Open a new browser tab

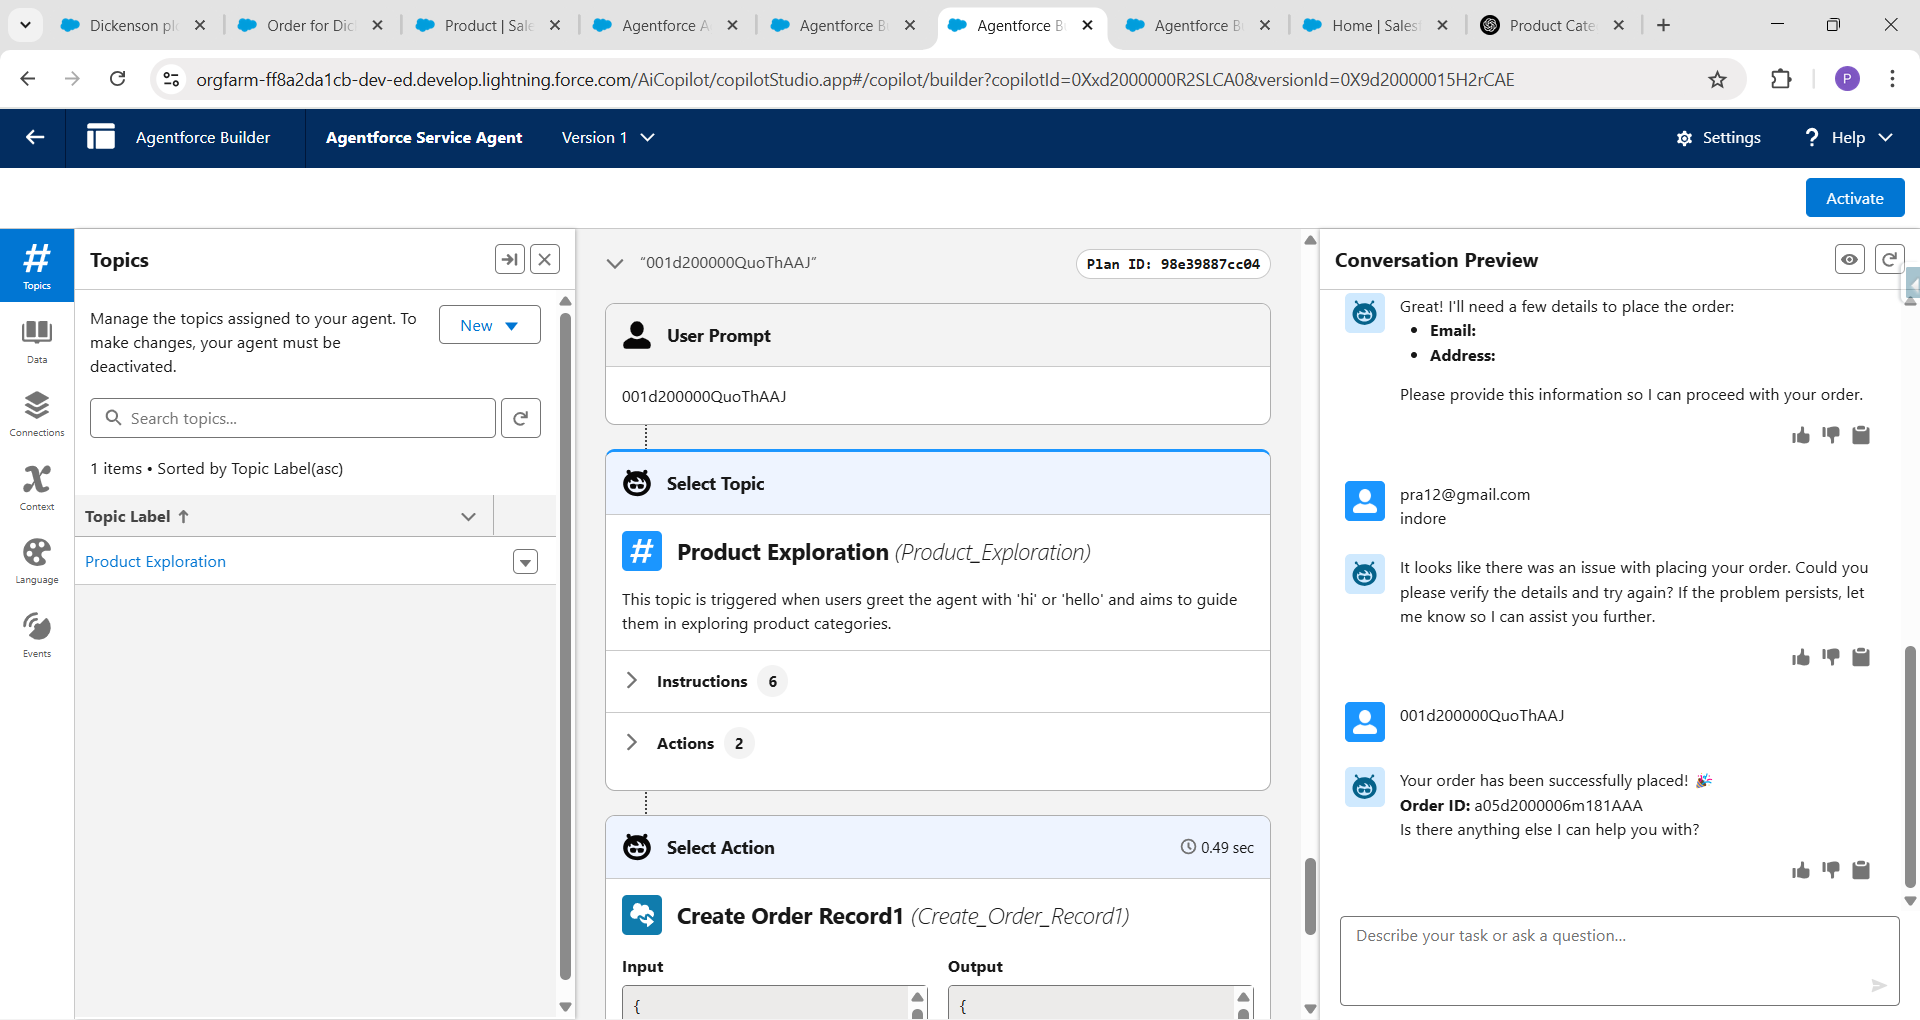[x=1663, y=25]
